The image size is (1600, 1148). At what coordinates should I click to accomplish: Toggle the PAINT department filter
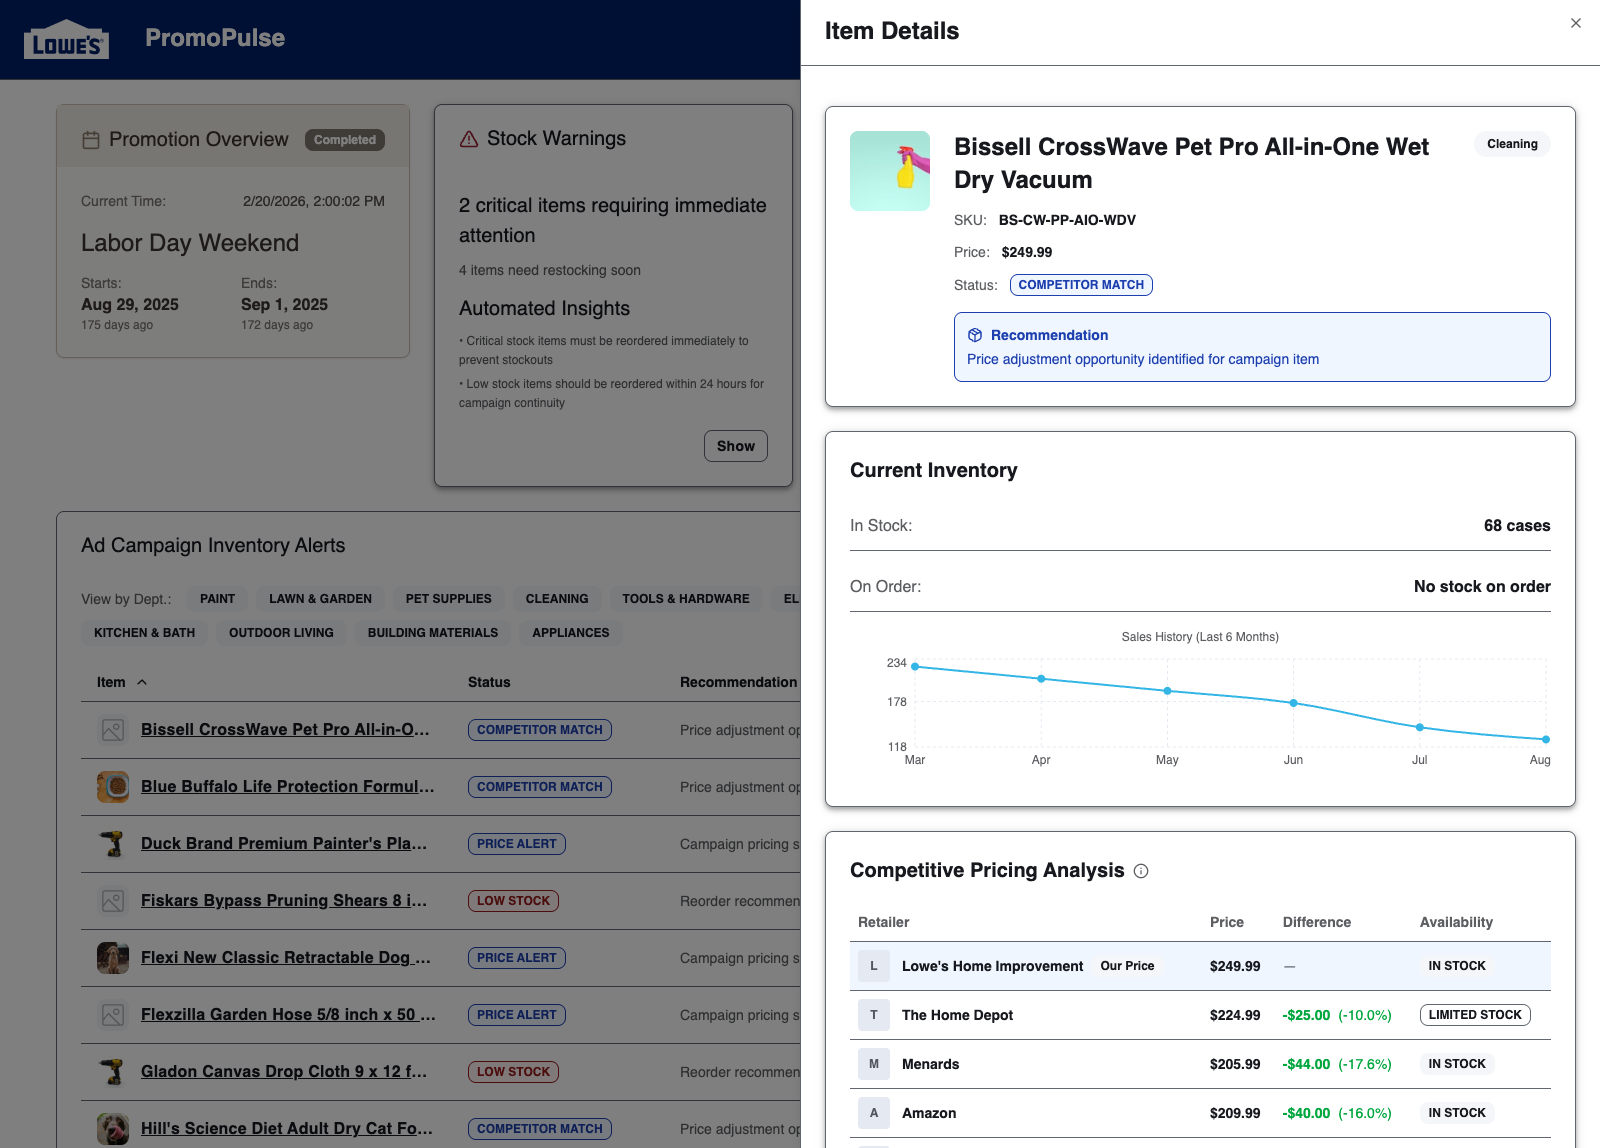[217, 598]
